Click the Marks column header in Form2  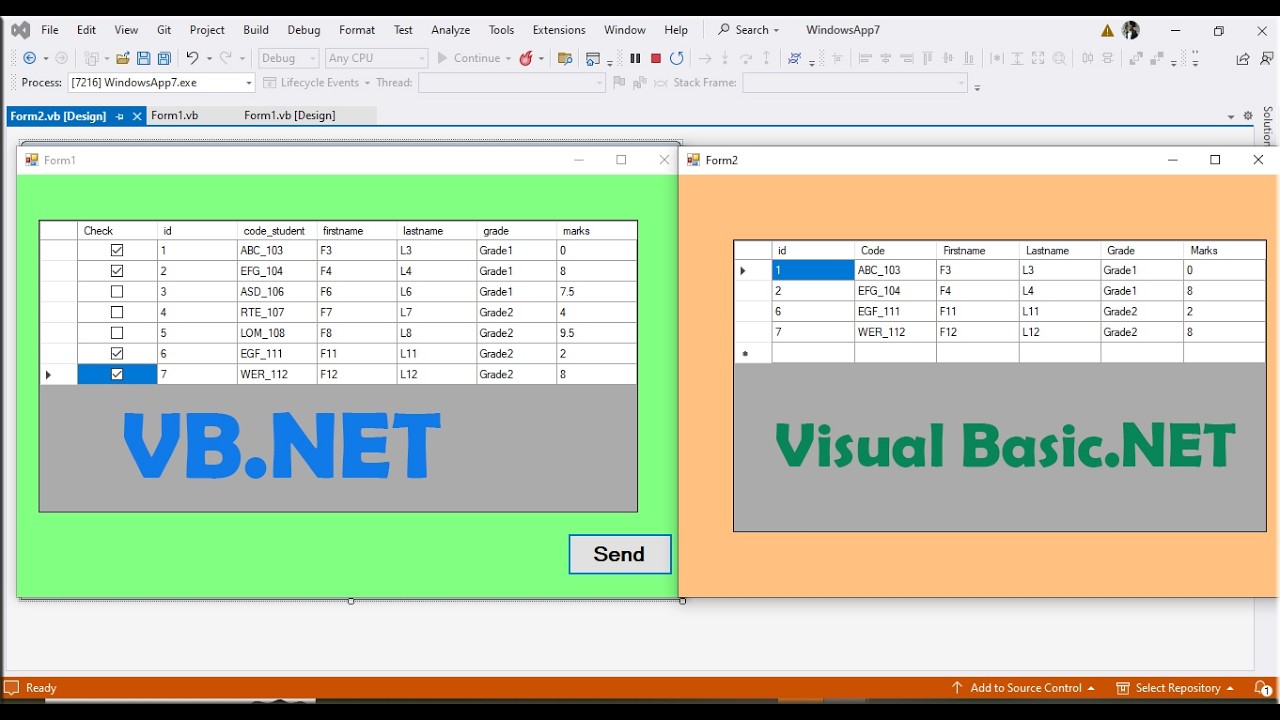pos(1224,250)
